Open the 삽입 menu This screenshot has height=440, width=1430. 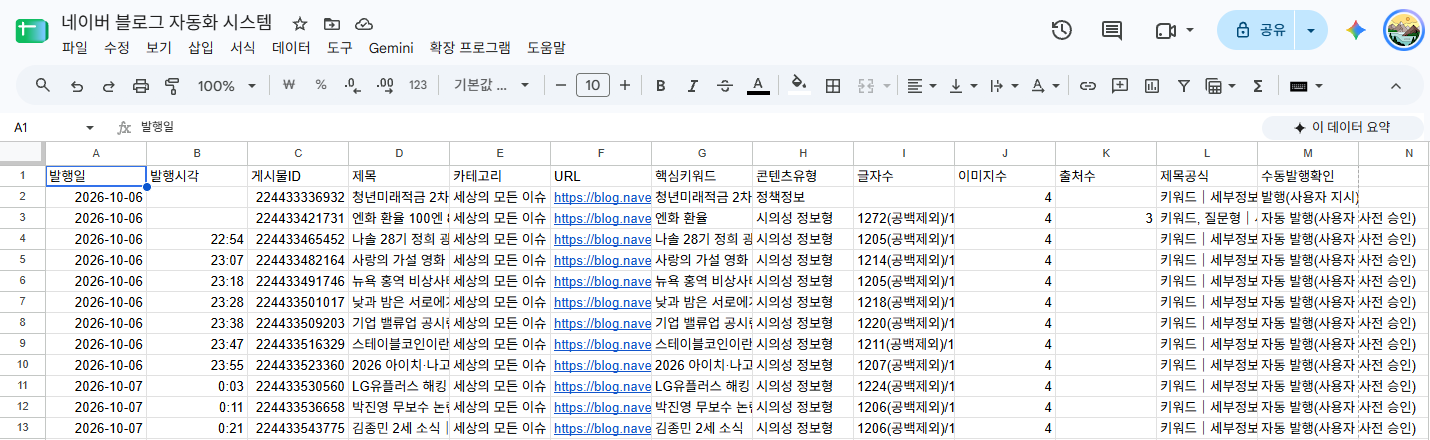click(x=201, y=47)
